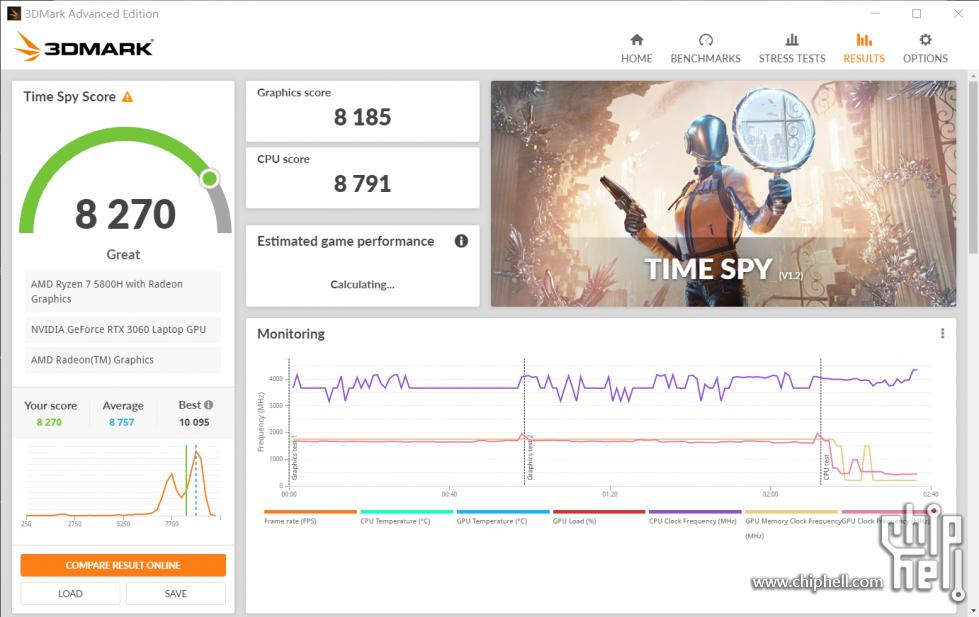Click the 3DMark logo
The image size is (979, 617).
pos(84,47)
